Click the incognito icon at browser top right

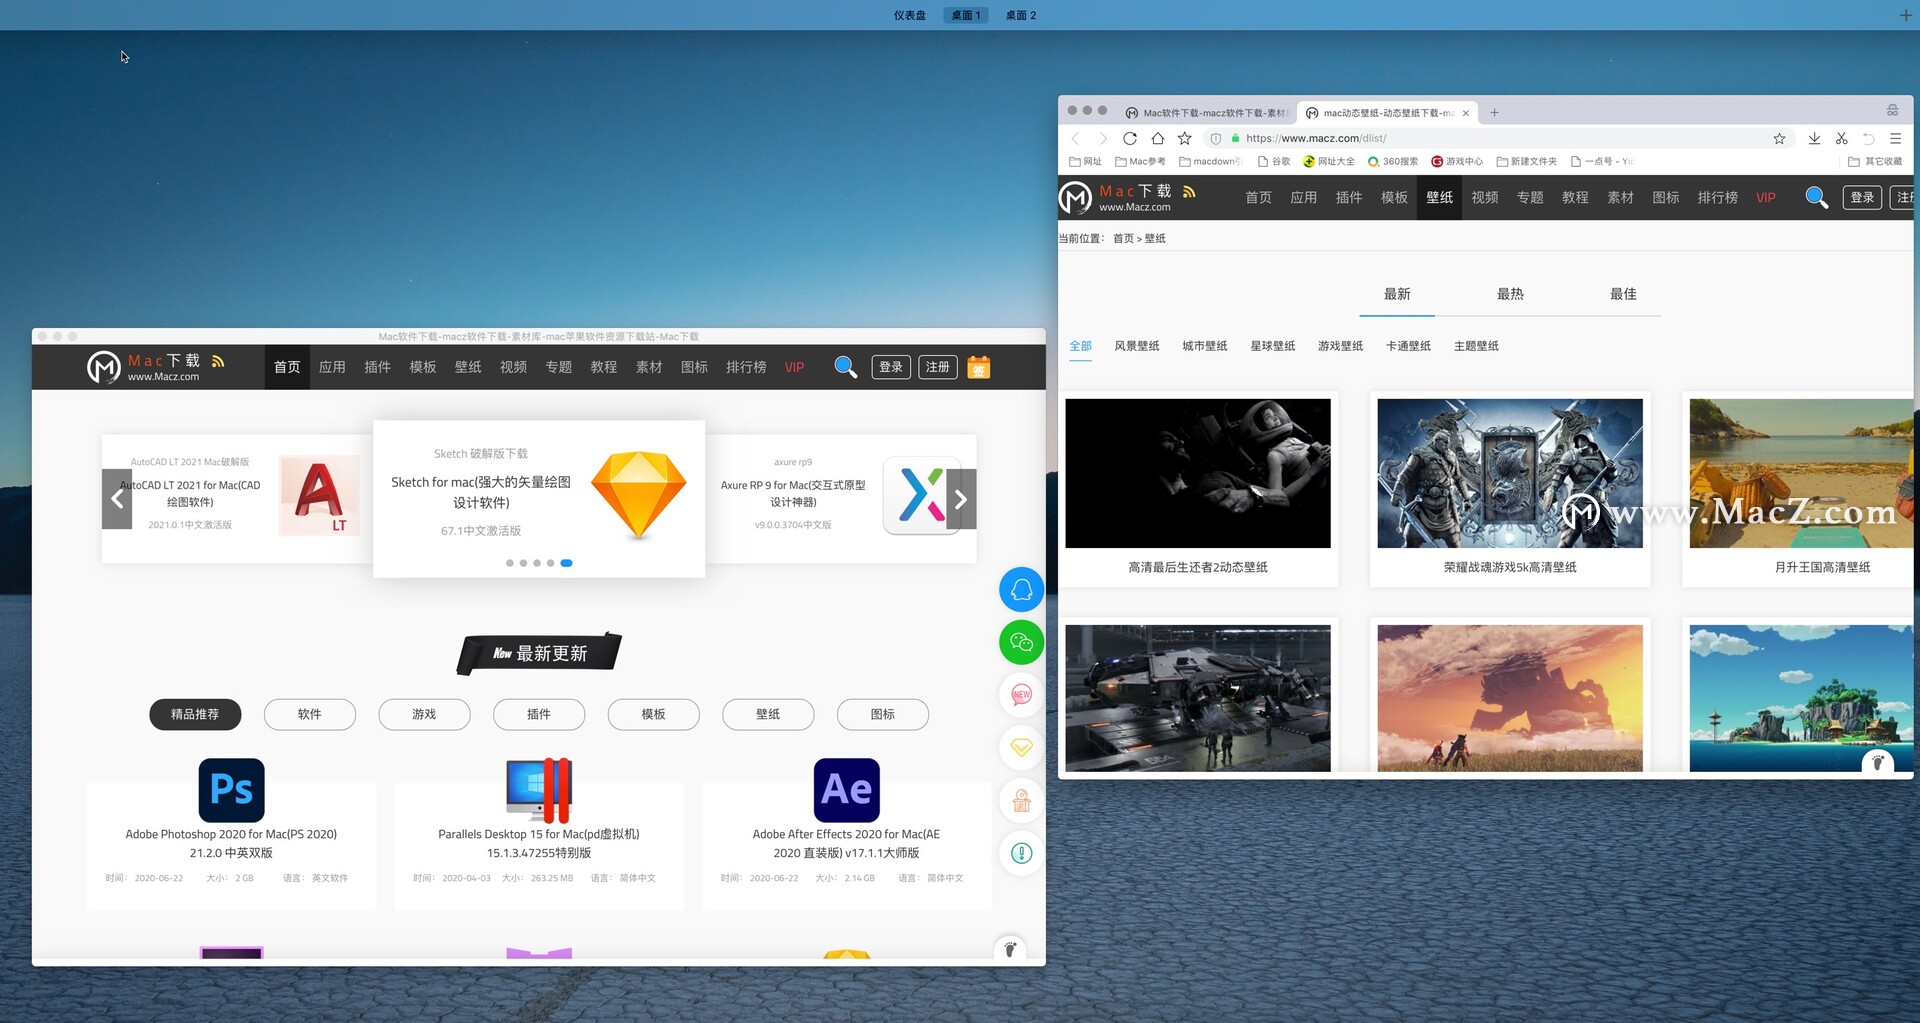1892,110
